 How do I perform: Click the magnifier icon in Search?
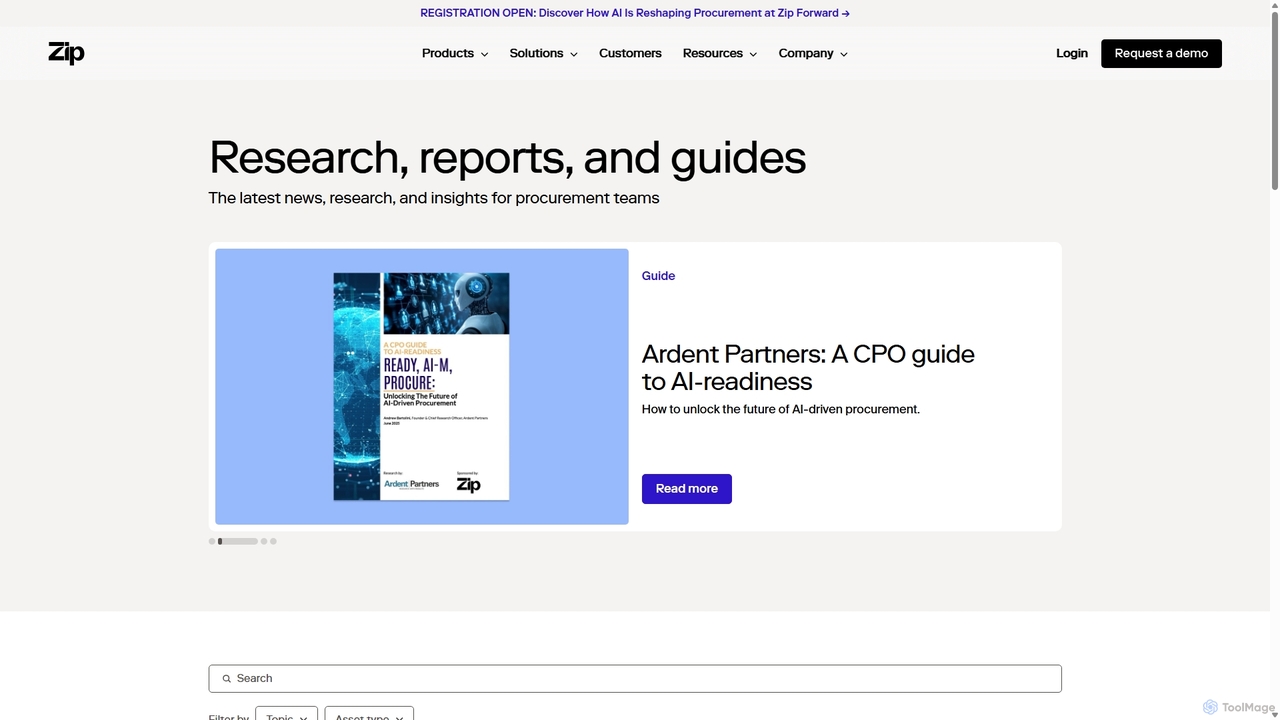coord(226,678)
